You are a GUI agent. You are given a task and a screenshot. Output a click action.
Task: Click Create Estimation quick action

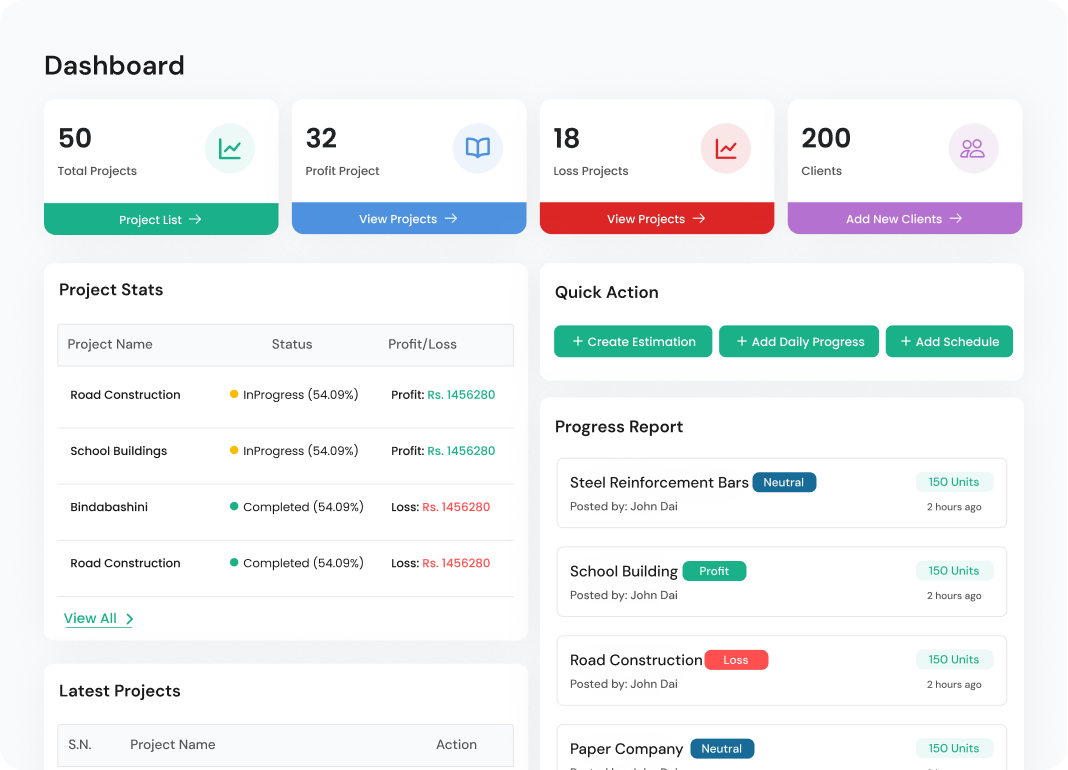pyautogui.click(x=633, y=342)
